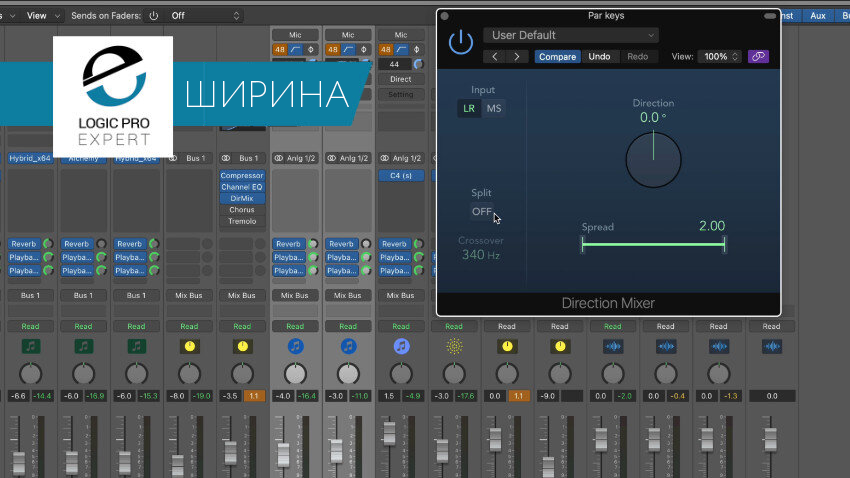Toggle the Compare button
The height and width of the screenshot is (478, 850).
557,56
